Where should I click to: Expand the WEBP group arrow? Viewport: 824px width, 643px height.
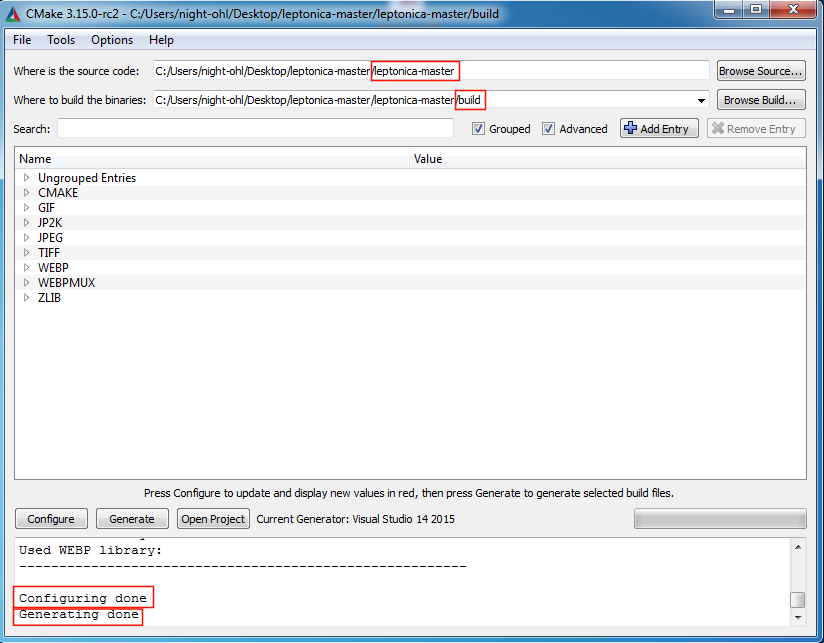(26, 267)
